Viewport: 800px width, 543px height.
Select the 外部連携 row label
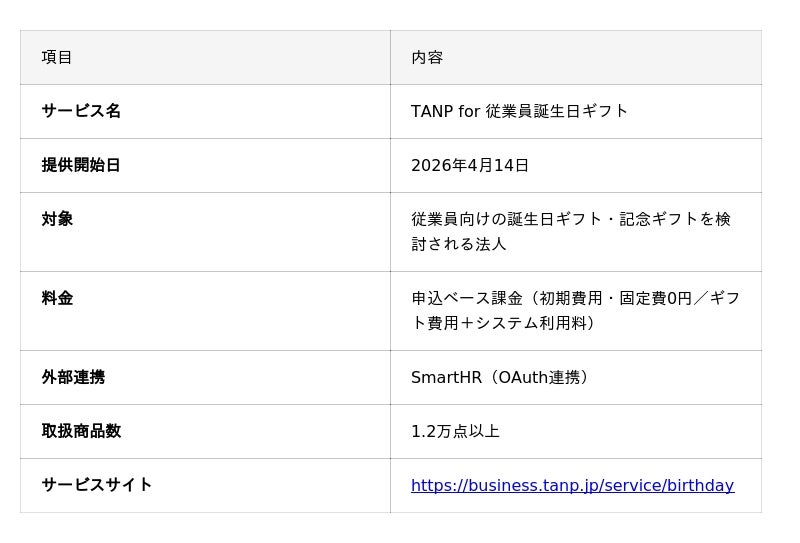pyautogui.click(x=73, y=377)
